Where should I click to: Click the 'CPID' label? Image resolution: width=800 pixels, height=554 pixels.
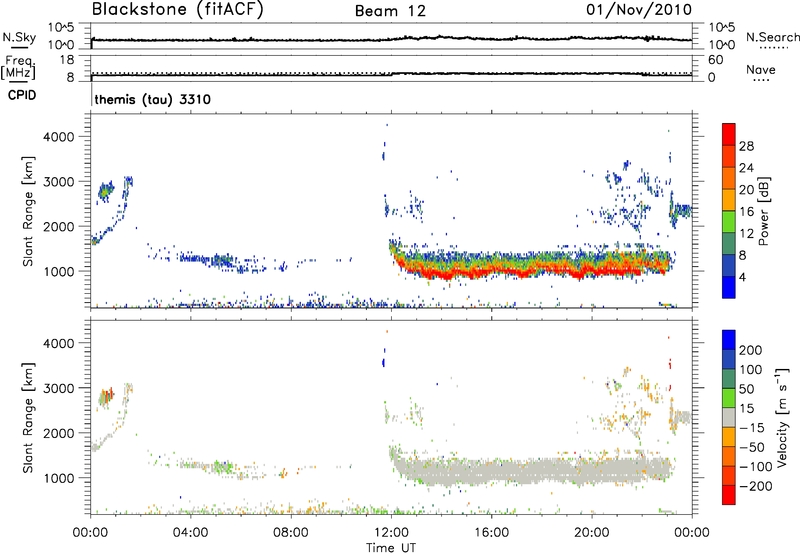click(x=22, y=95)
